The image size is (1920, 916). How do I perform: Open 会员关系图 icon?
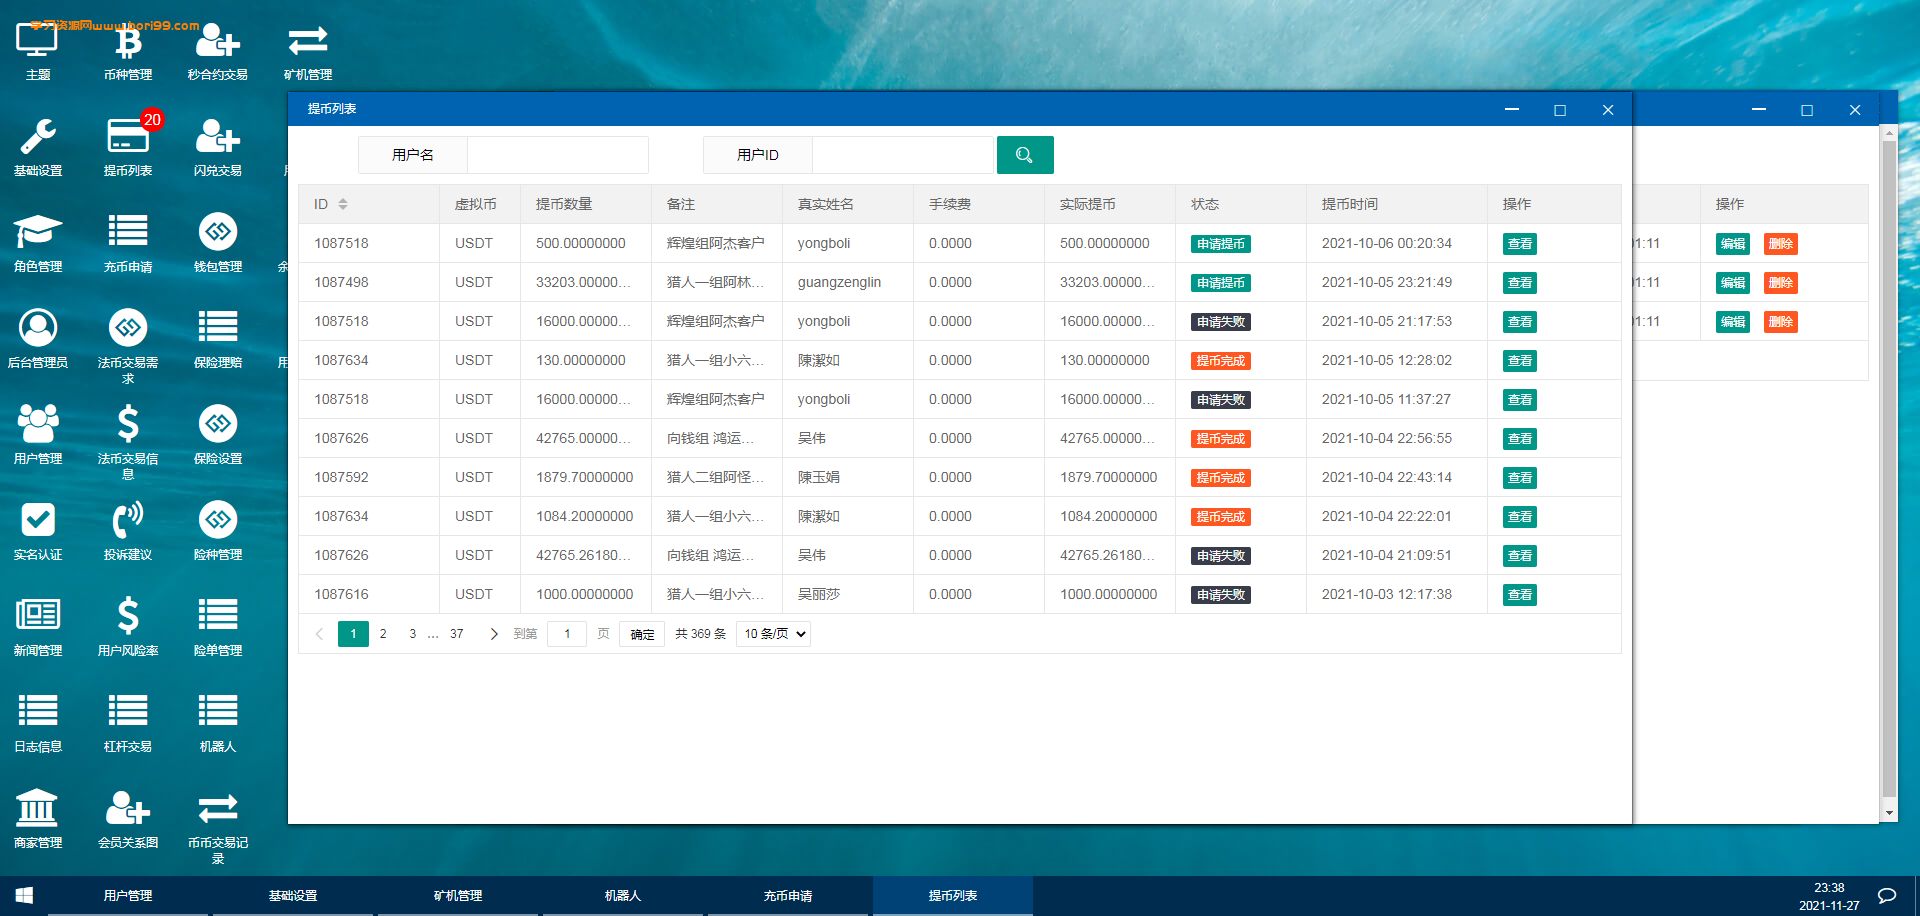coord(128,818)
